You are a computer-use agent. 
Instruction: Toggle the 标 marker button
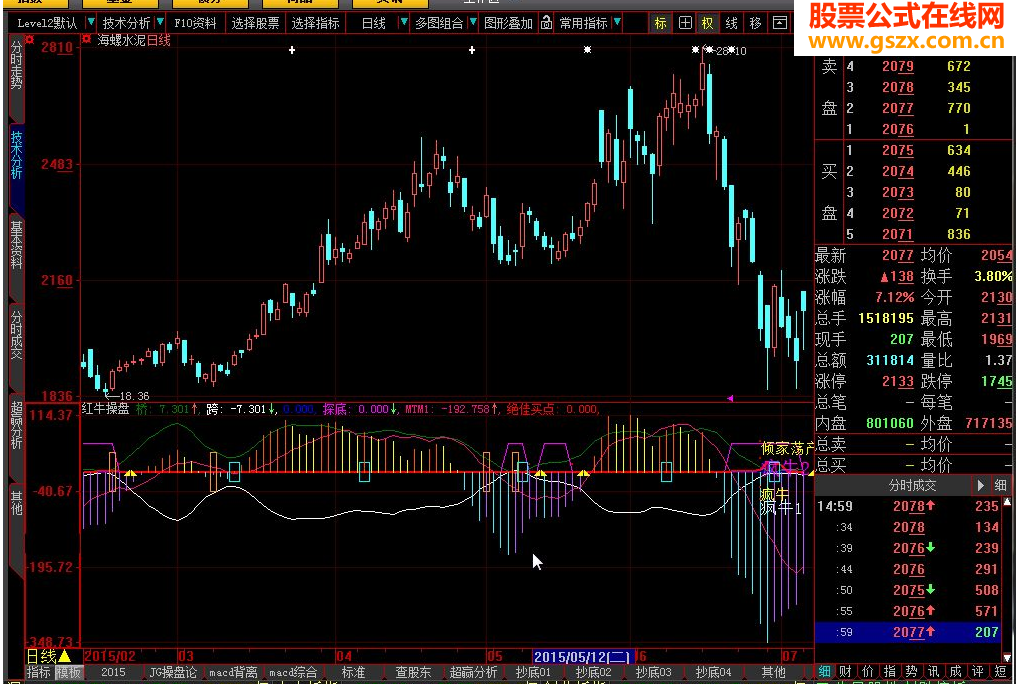coord(660,23)
